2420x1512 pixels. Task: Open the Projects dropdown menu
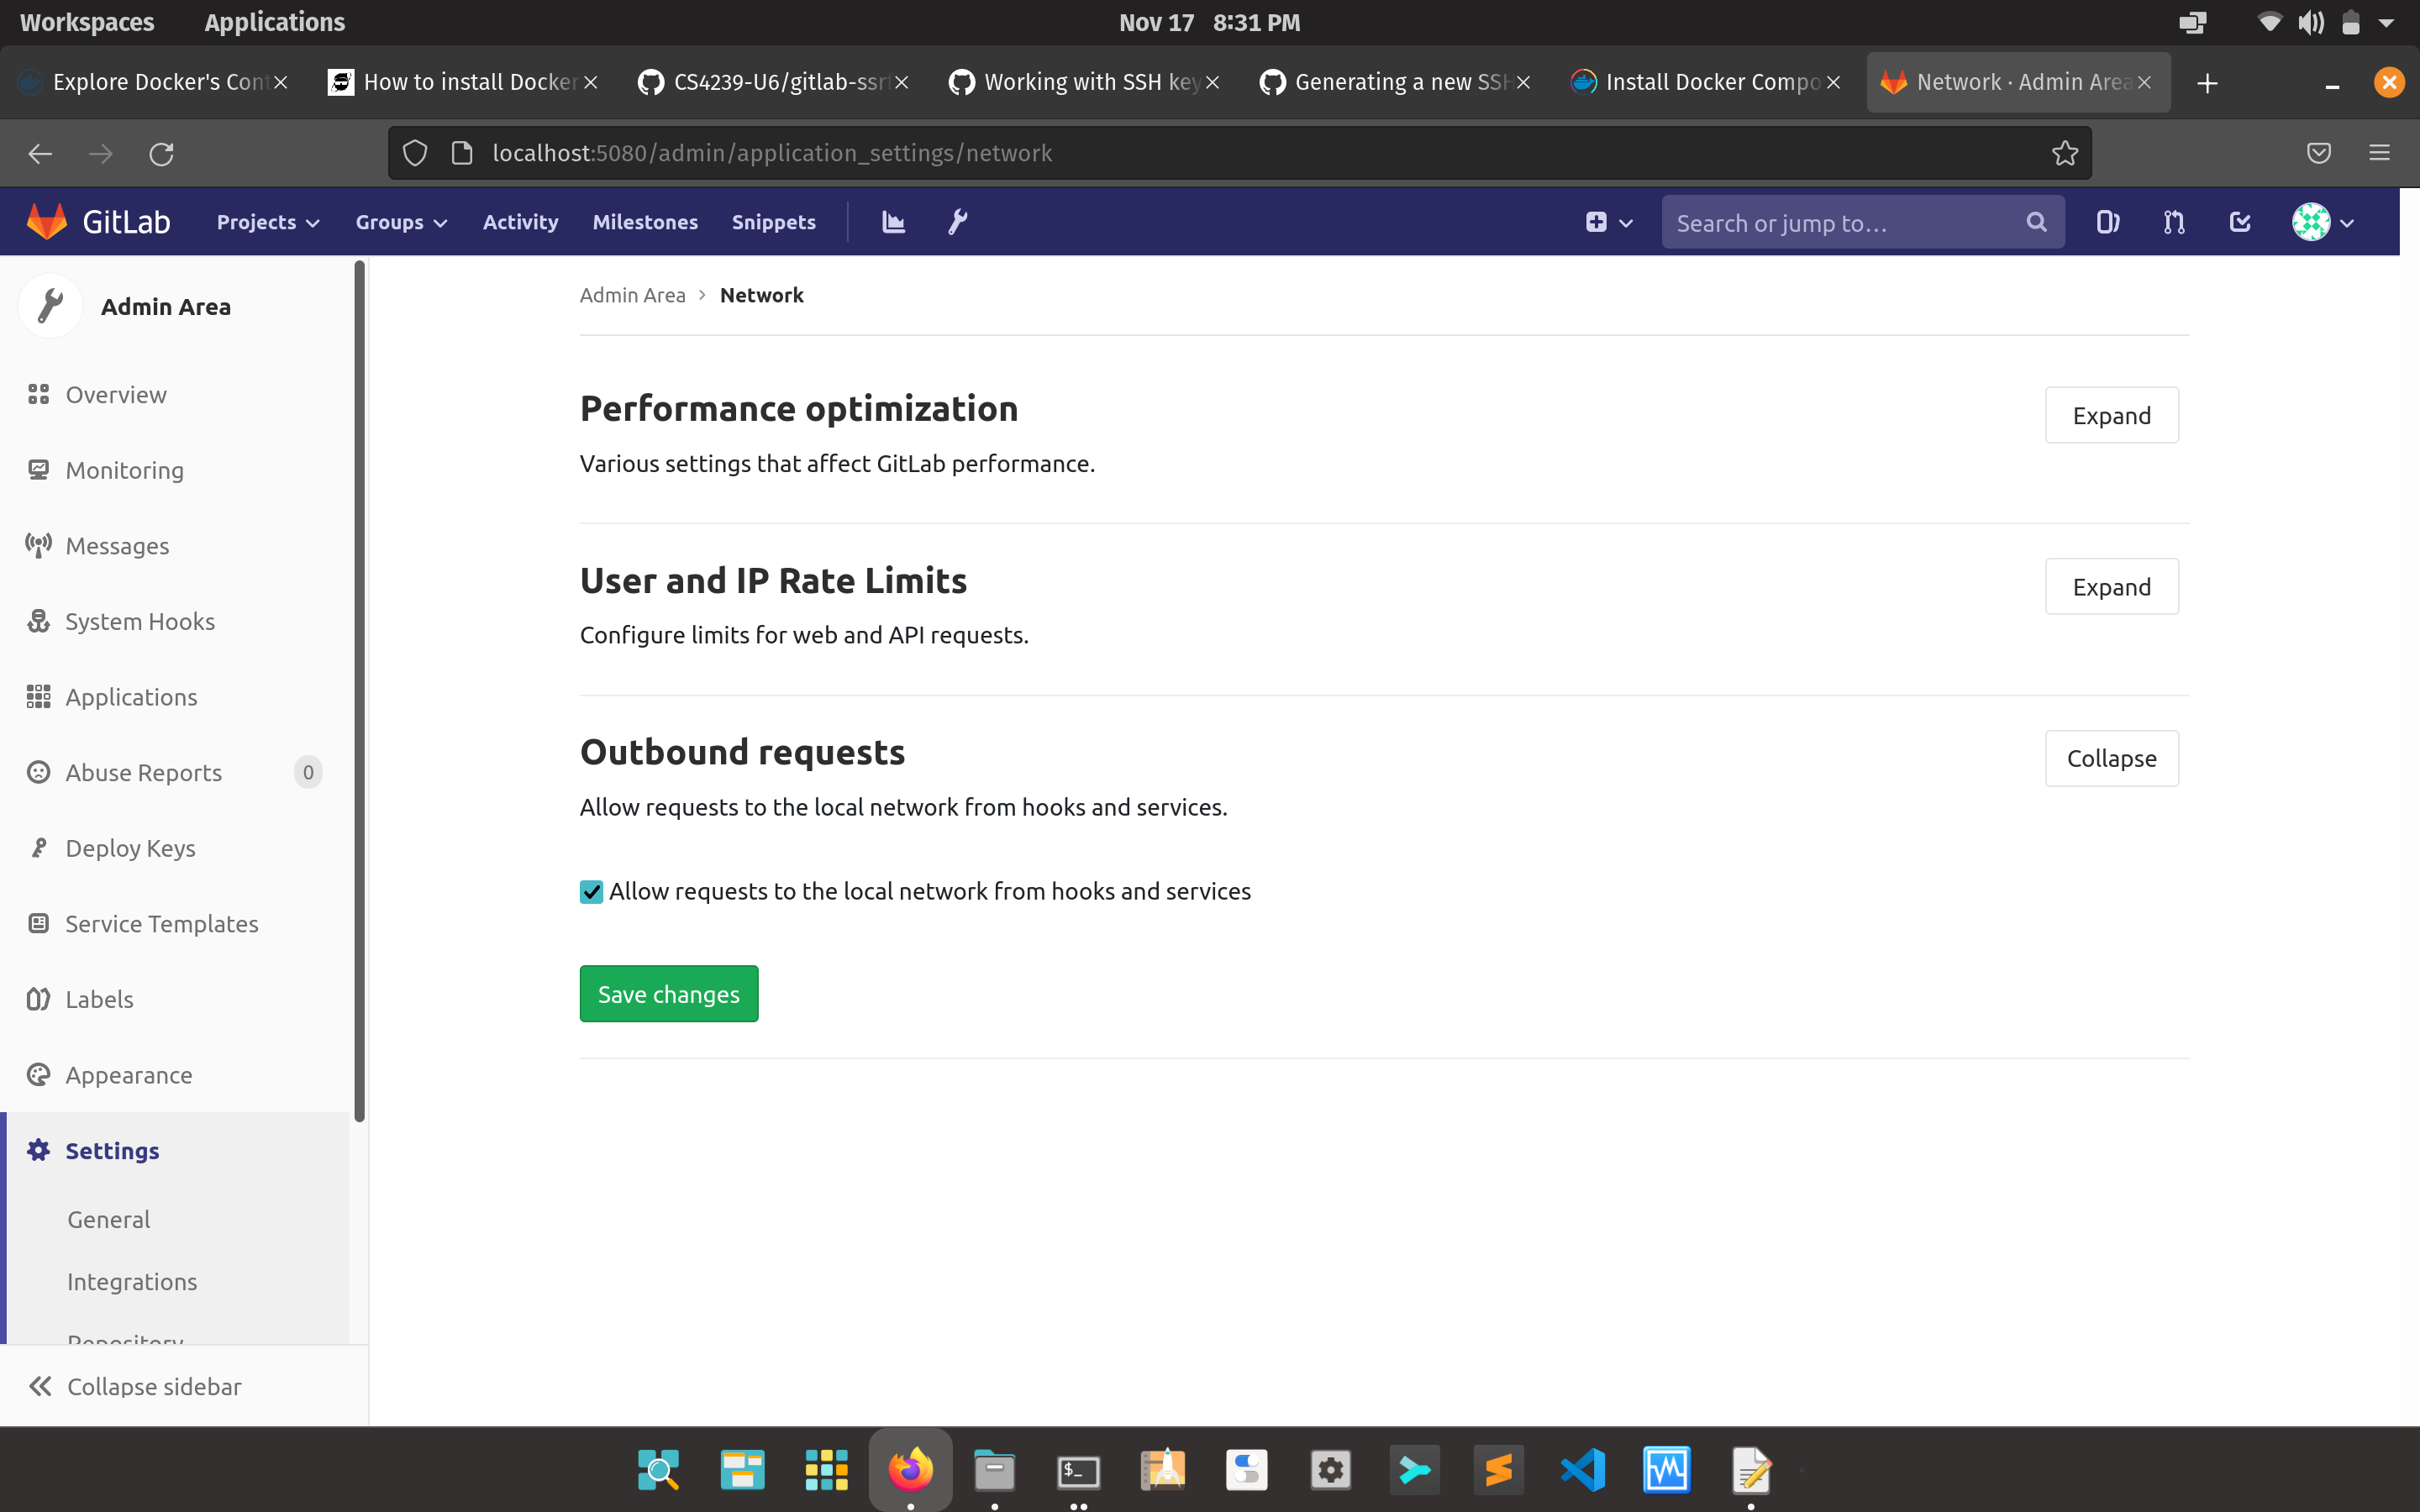click(268, 222)
